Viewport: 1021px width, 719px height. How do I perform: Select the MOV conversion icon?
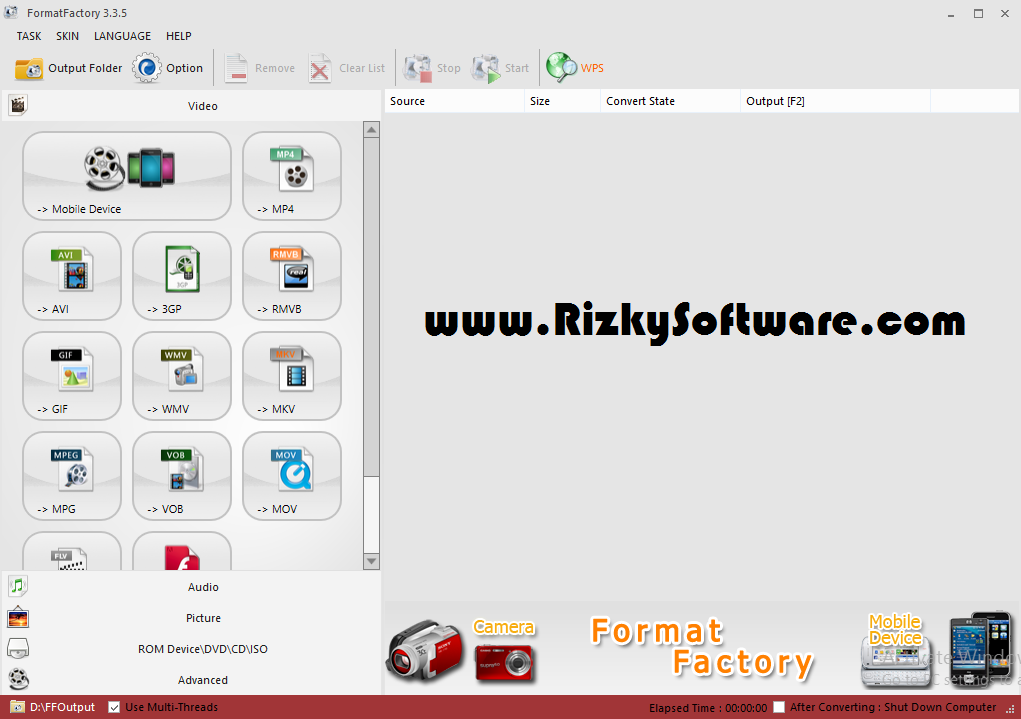coord(292,476)
